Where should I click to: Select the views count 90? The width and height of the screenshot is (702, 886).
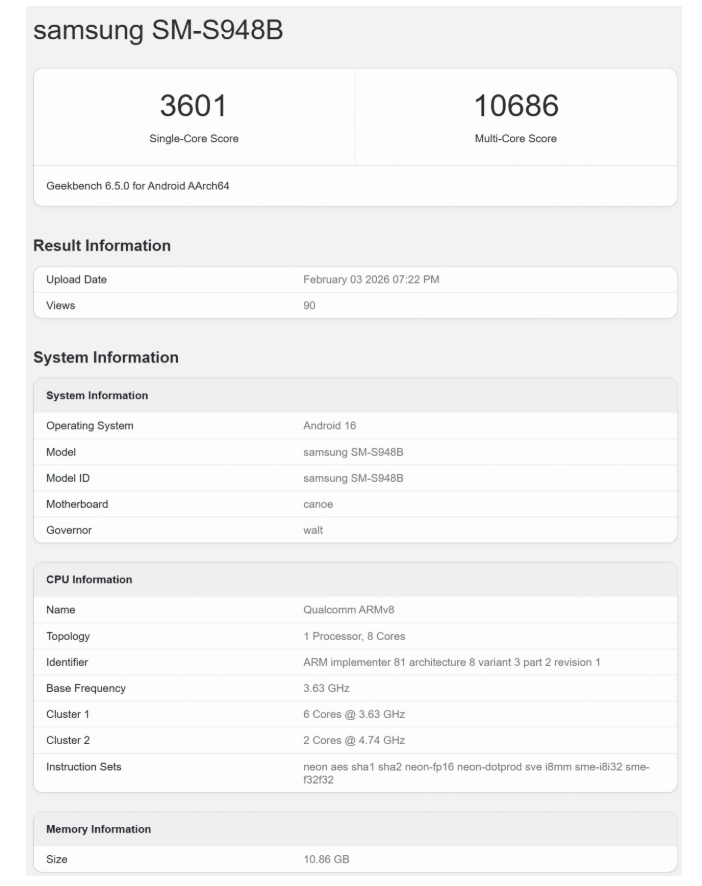[309, 305]
